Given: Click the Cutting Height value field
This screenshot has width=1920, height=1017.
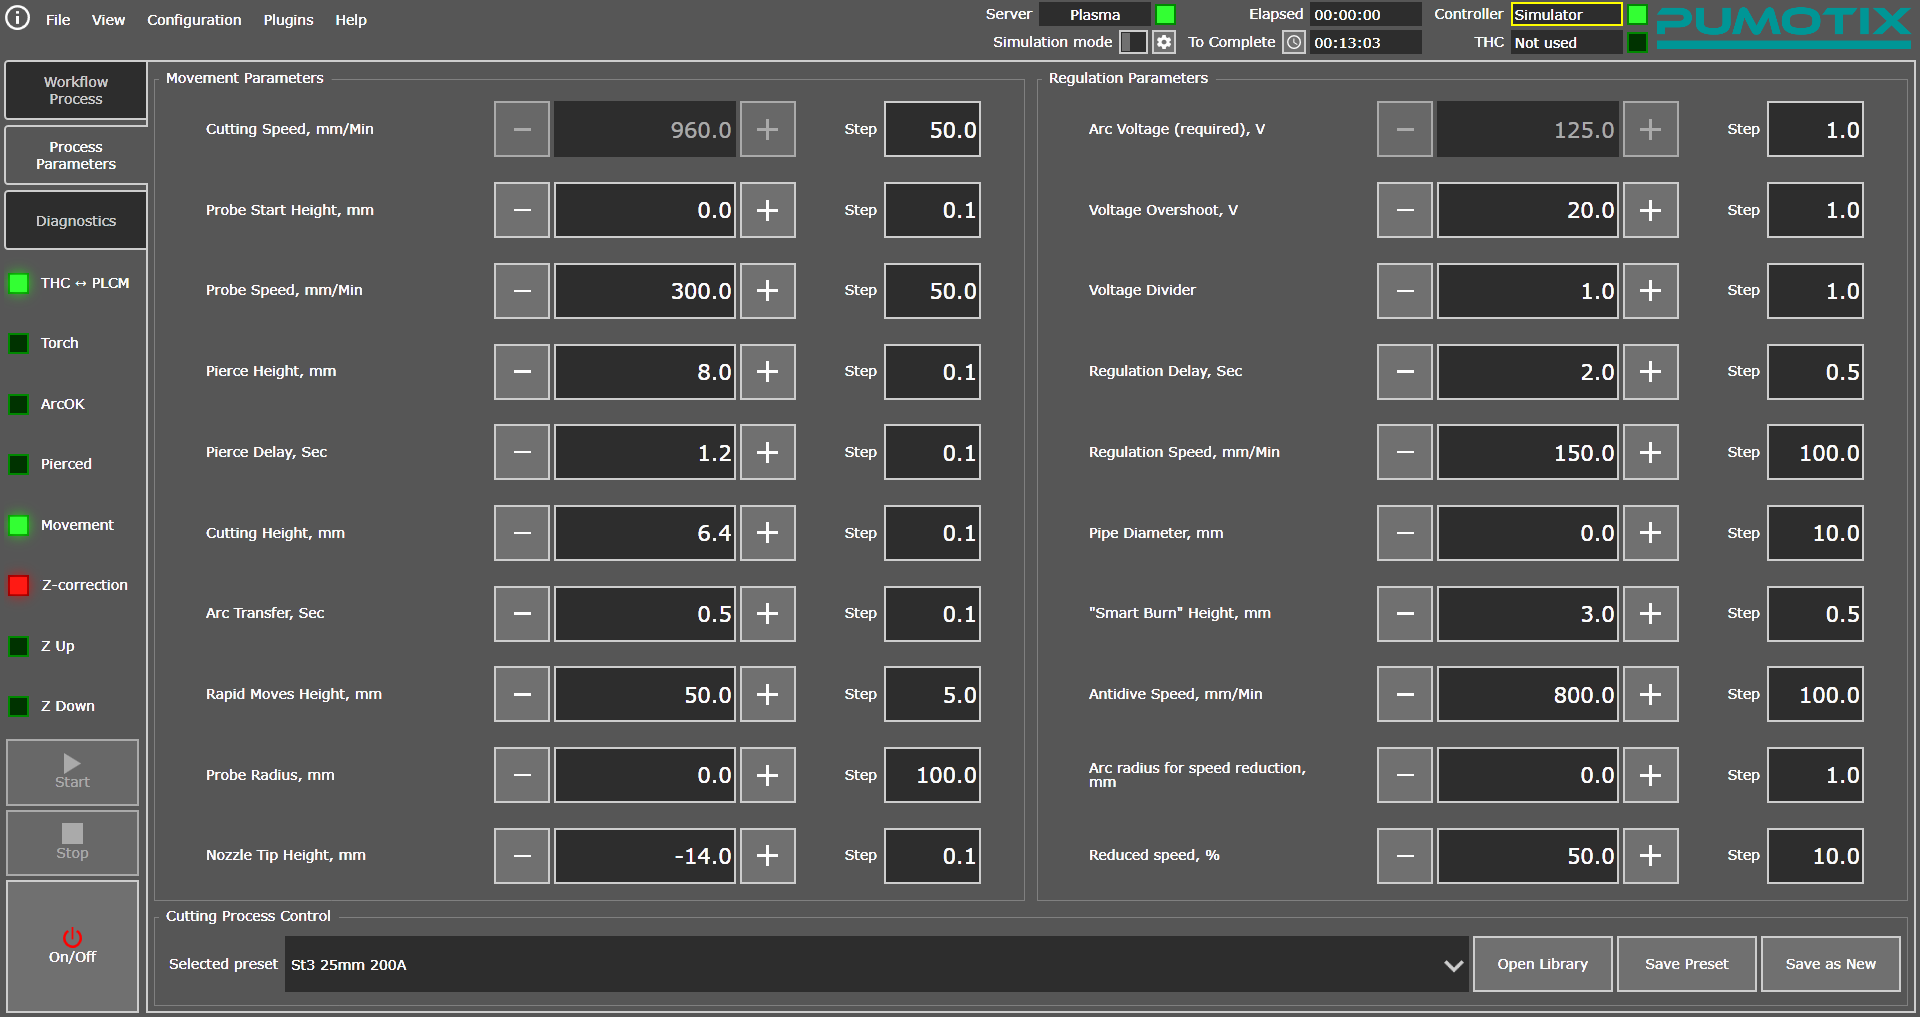Looking at the screenshot, I should click(x=645, y=533).
